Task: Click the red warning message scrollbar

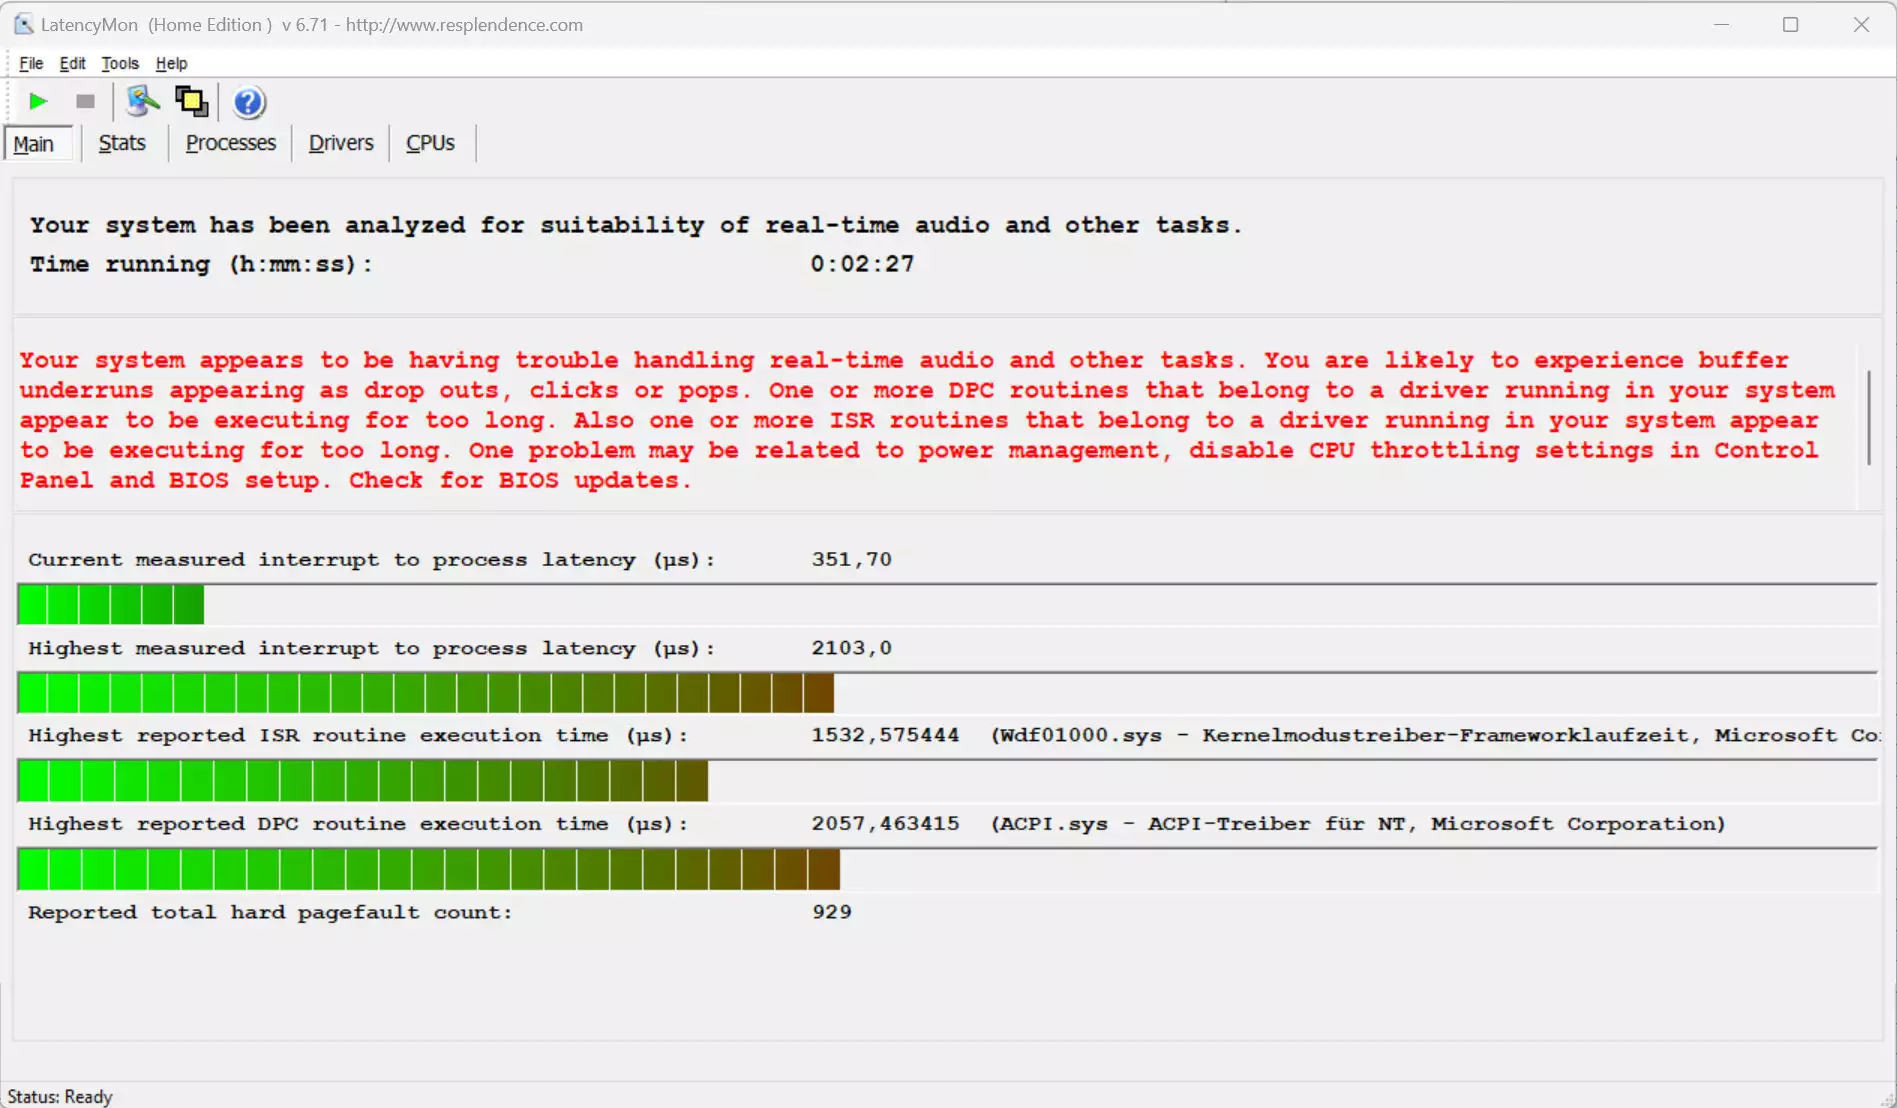Action: [x=1868, y=417]
